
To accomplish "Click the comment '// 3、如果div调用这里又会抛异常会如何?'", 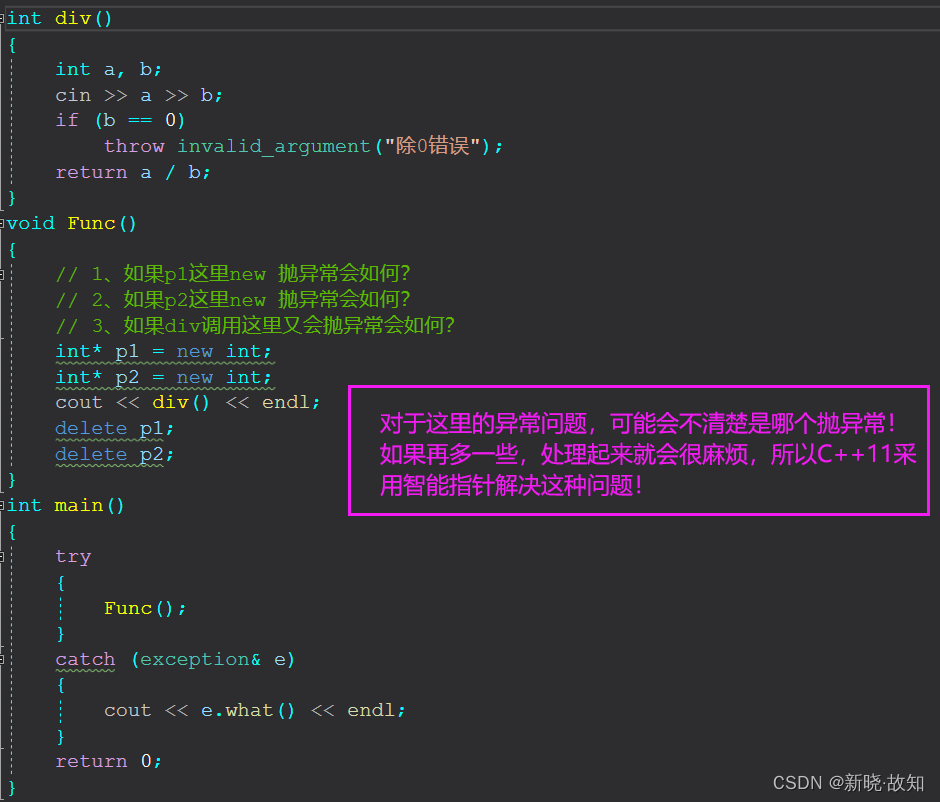I will (255, 325).
